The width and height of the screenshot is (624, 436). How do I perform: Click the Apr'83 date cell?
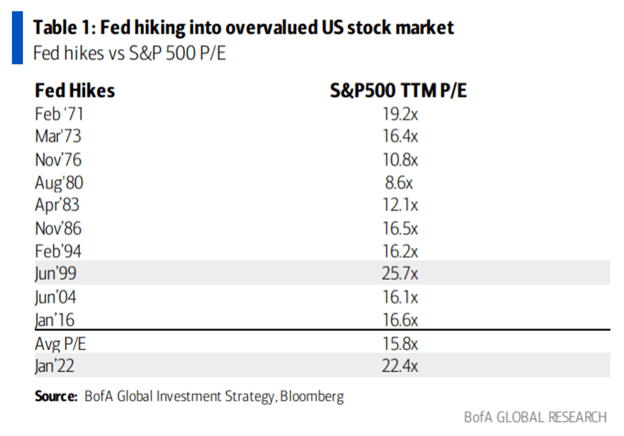tap(59, 207)
